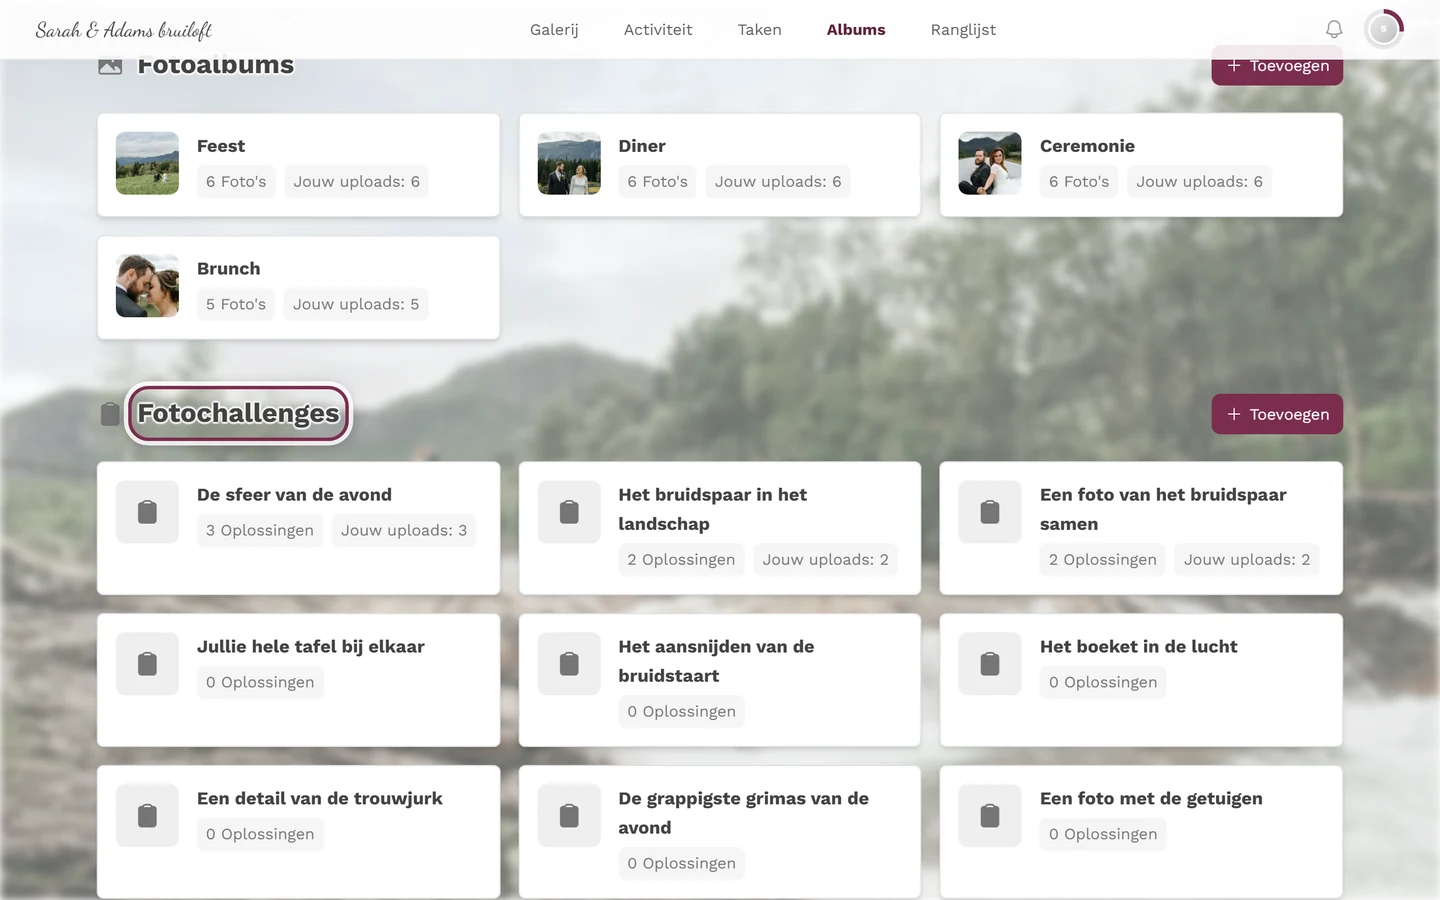1440x900 pixels.
Task: Open the Diner album thumbnail
Action: tap(569, 163)
